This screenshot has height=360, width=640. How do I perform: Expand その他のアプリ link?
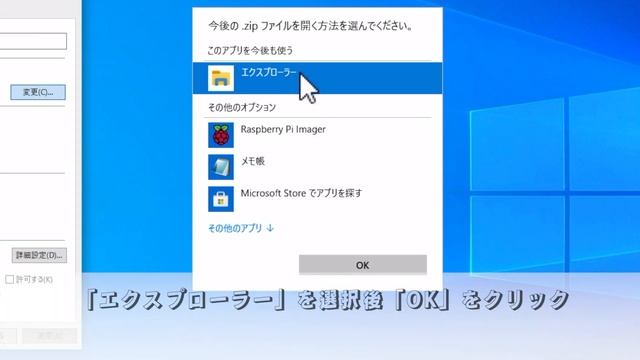[x=241, y=228]
